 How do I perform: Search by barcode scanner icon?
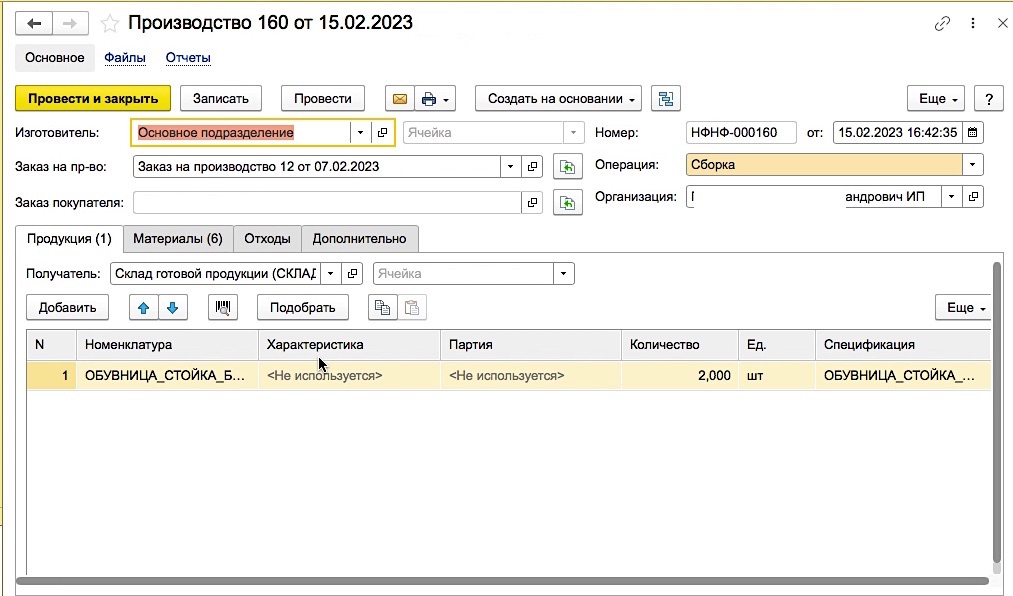click(x=223, y=307)
